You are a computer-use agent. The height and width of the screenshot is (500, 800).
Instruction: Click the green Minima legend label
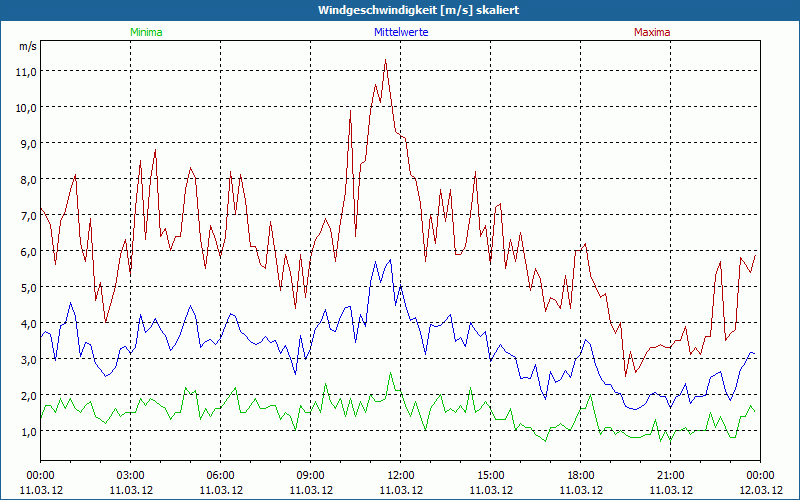146,32
